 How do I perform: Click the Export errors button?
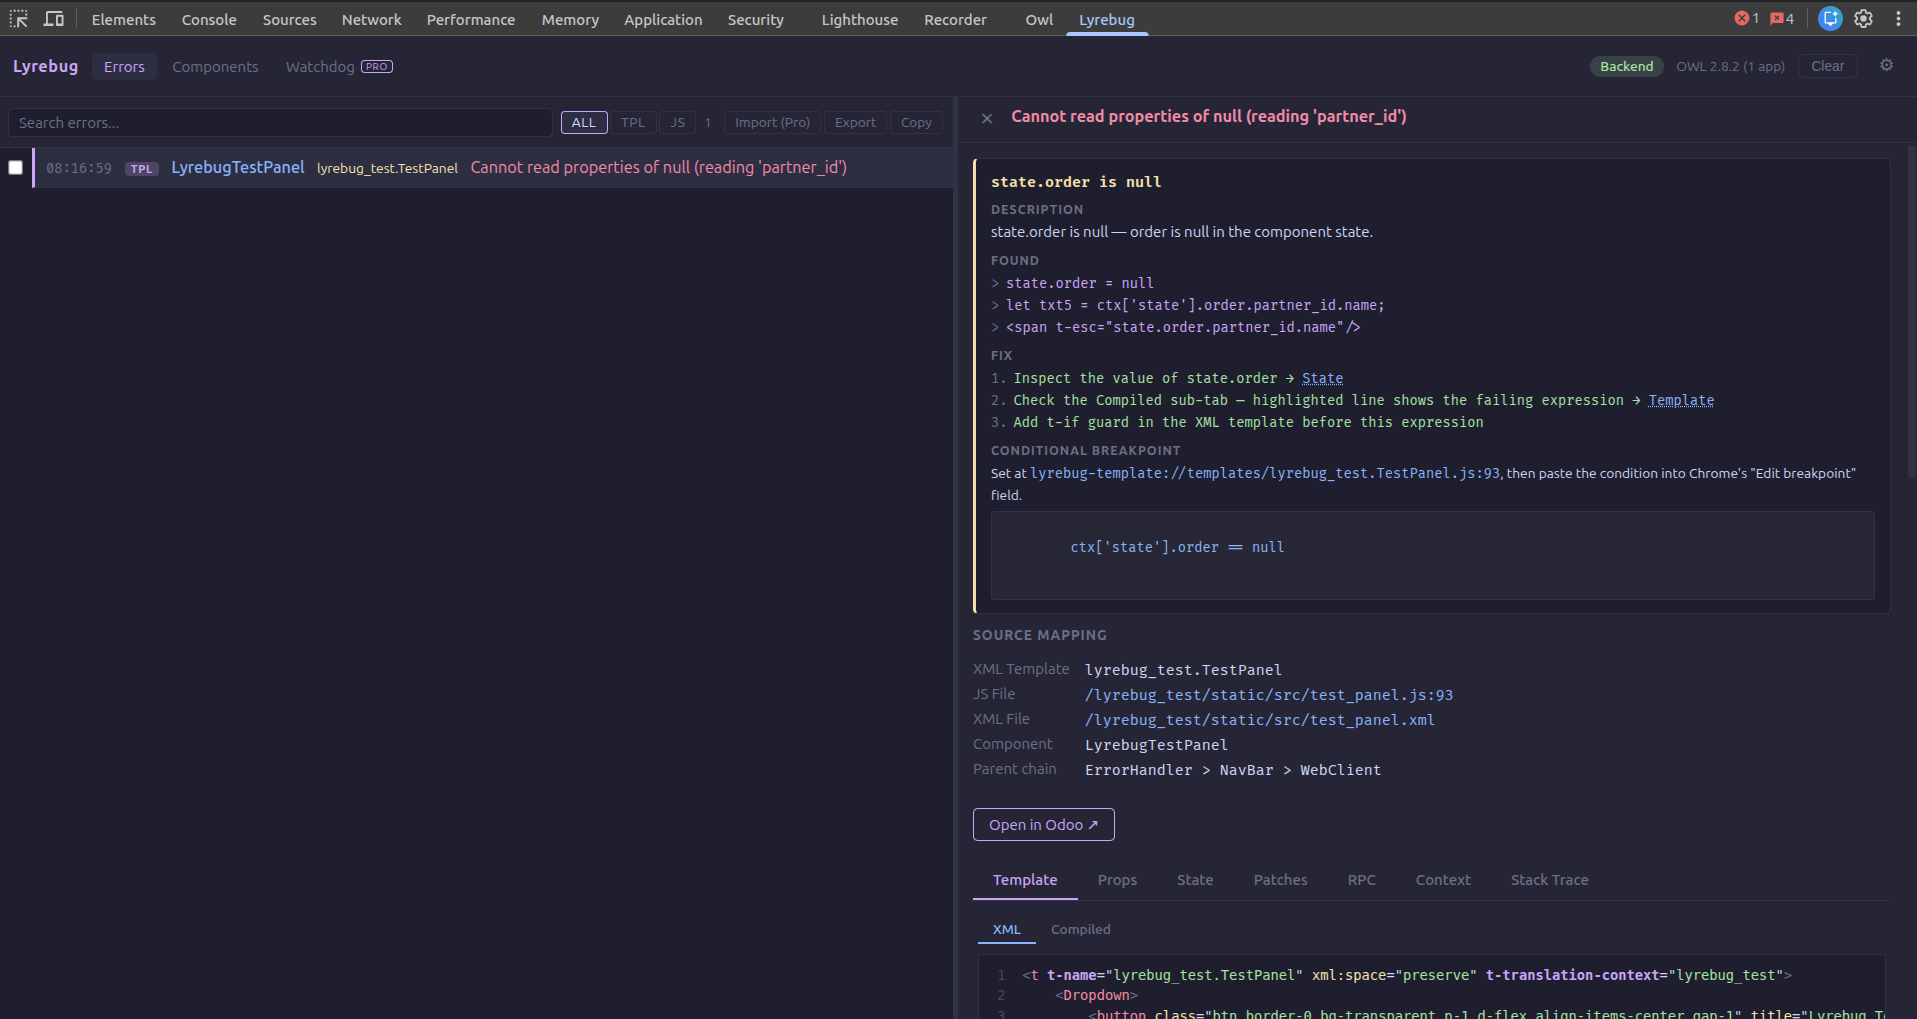tap(855, 123)
